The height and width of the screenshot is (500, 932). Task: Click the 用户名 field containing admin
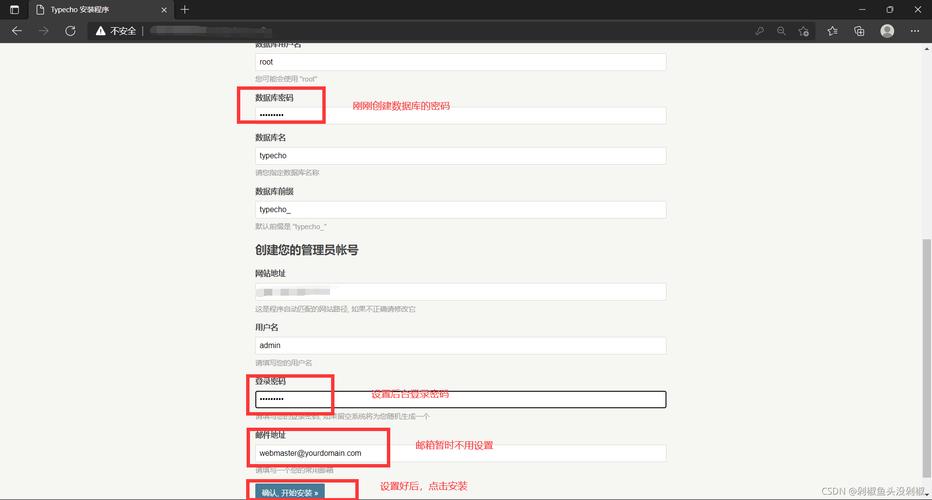[461, 345]
